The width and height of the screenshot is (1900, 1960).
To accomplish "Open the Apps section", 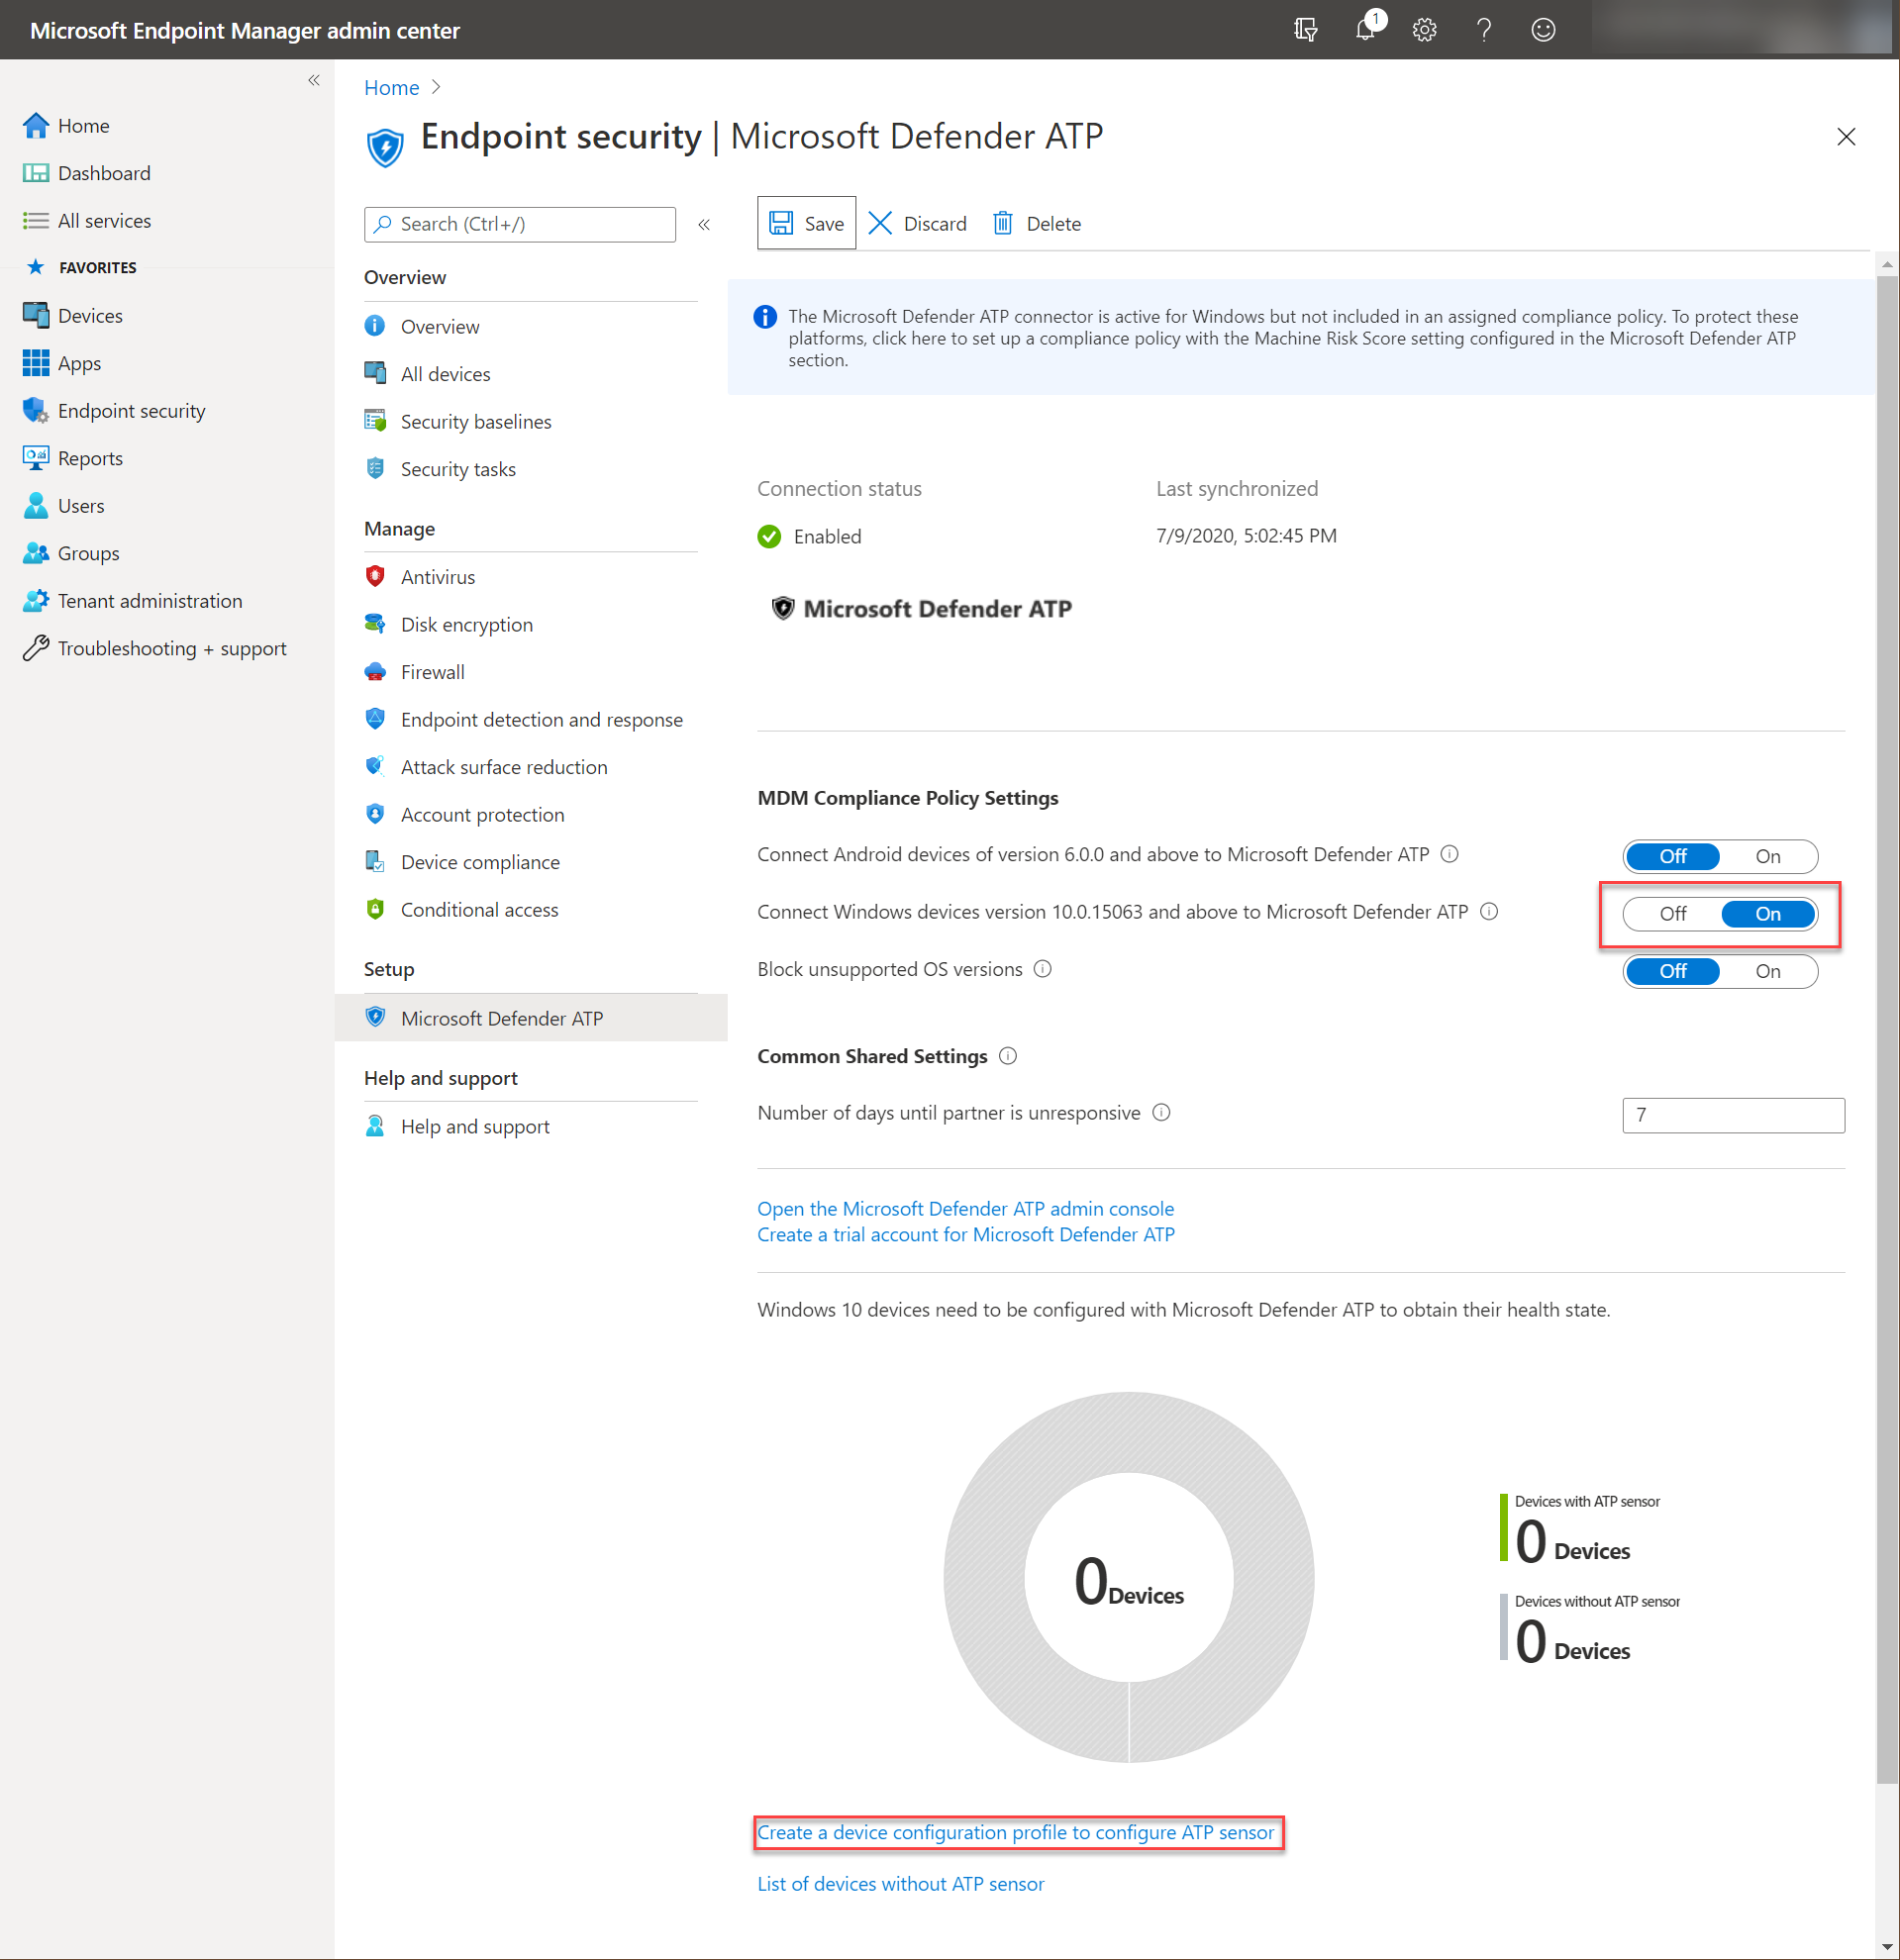I will pos(79,363).
